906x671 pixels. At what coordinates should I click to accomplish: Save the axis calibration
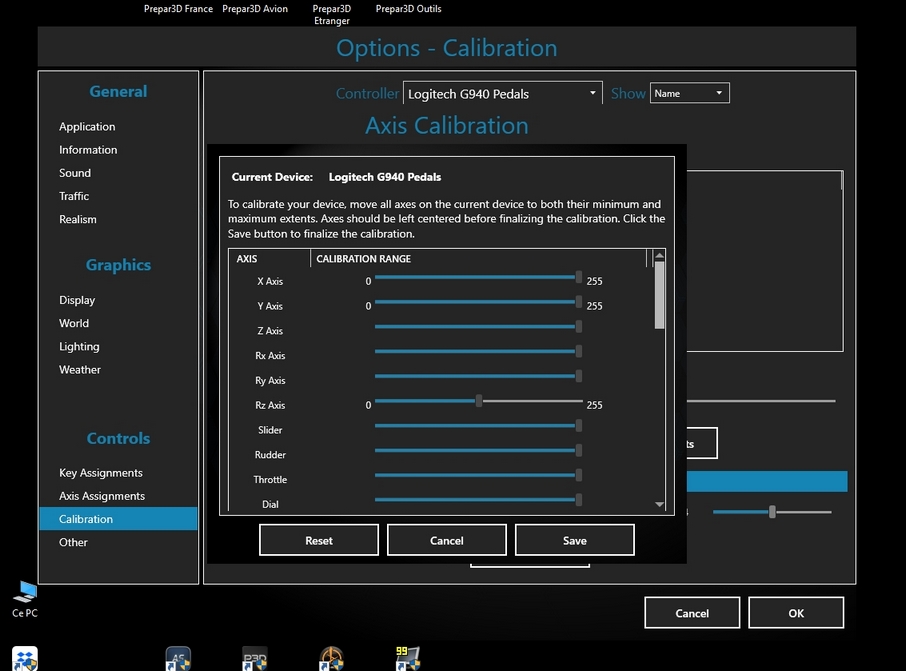[575, 540]
